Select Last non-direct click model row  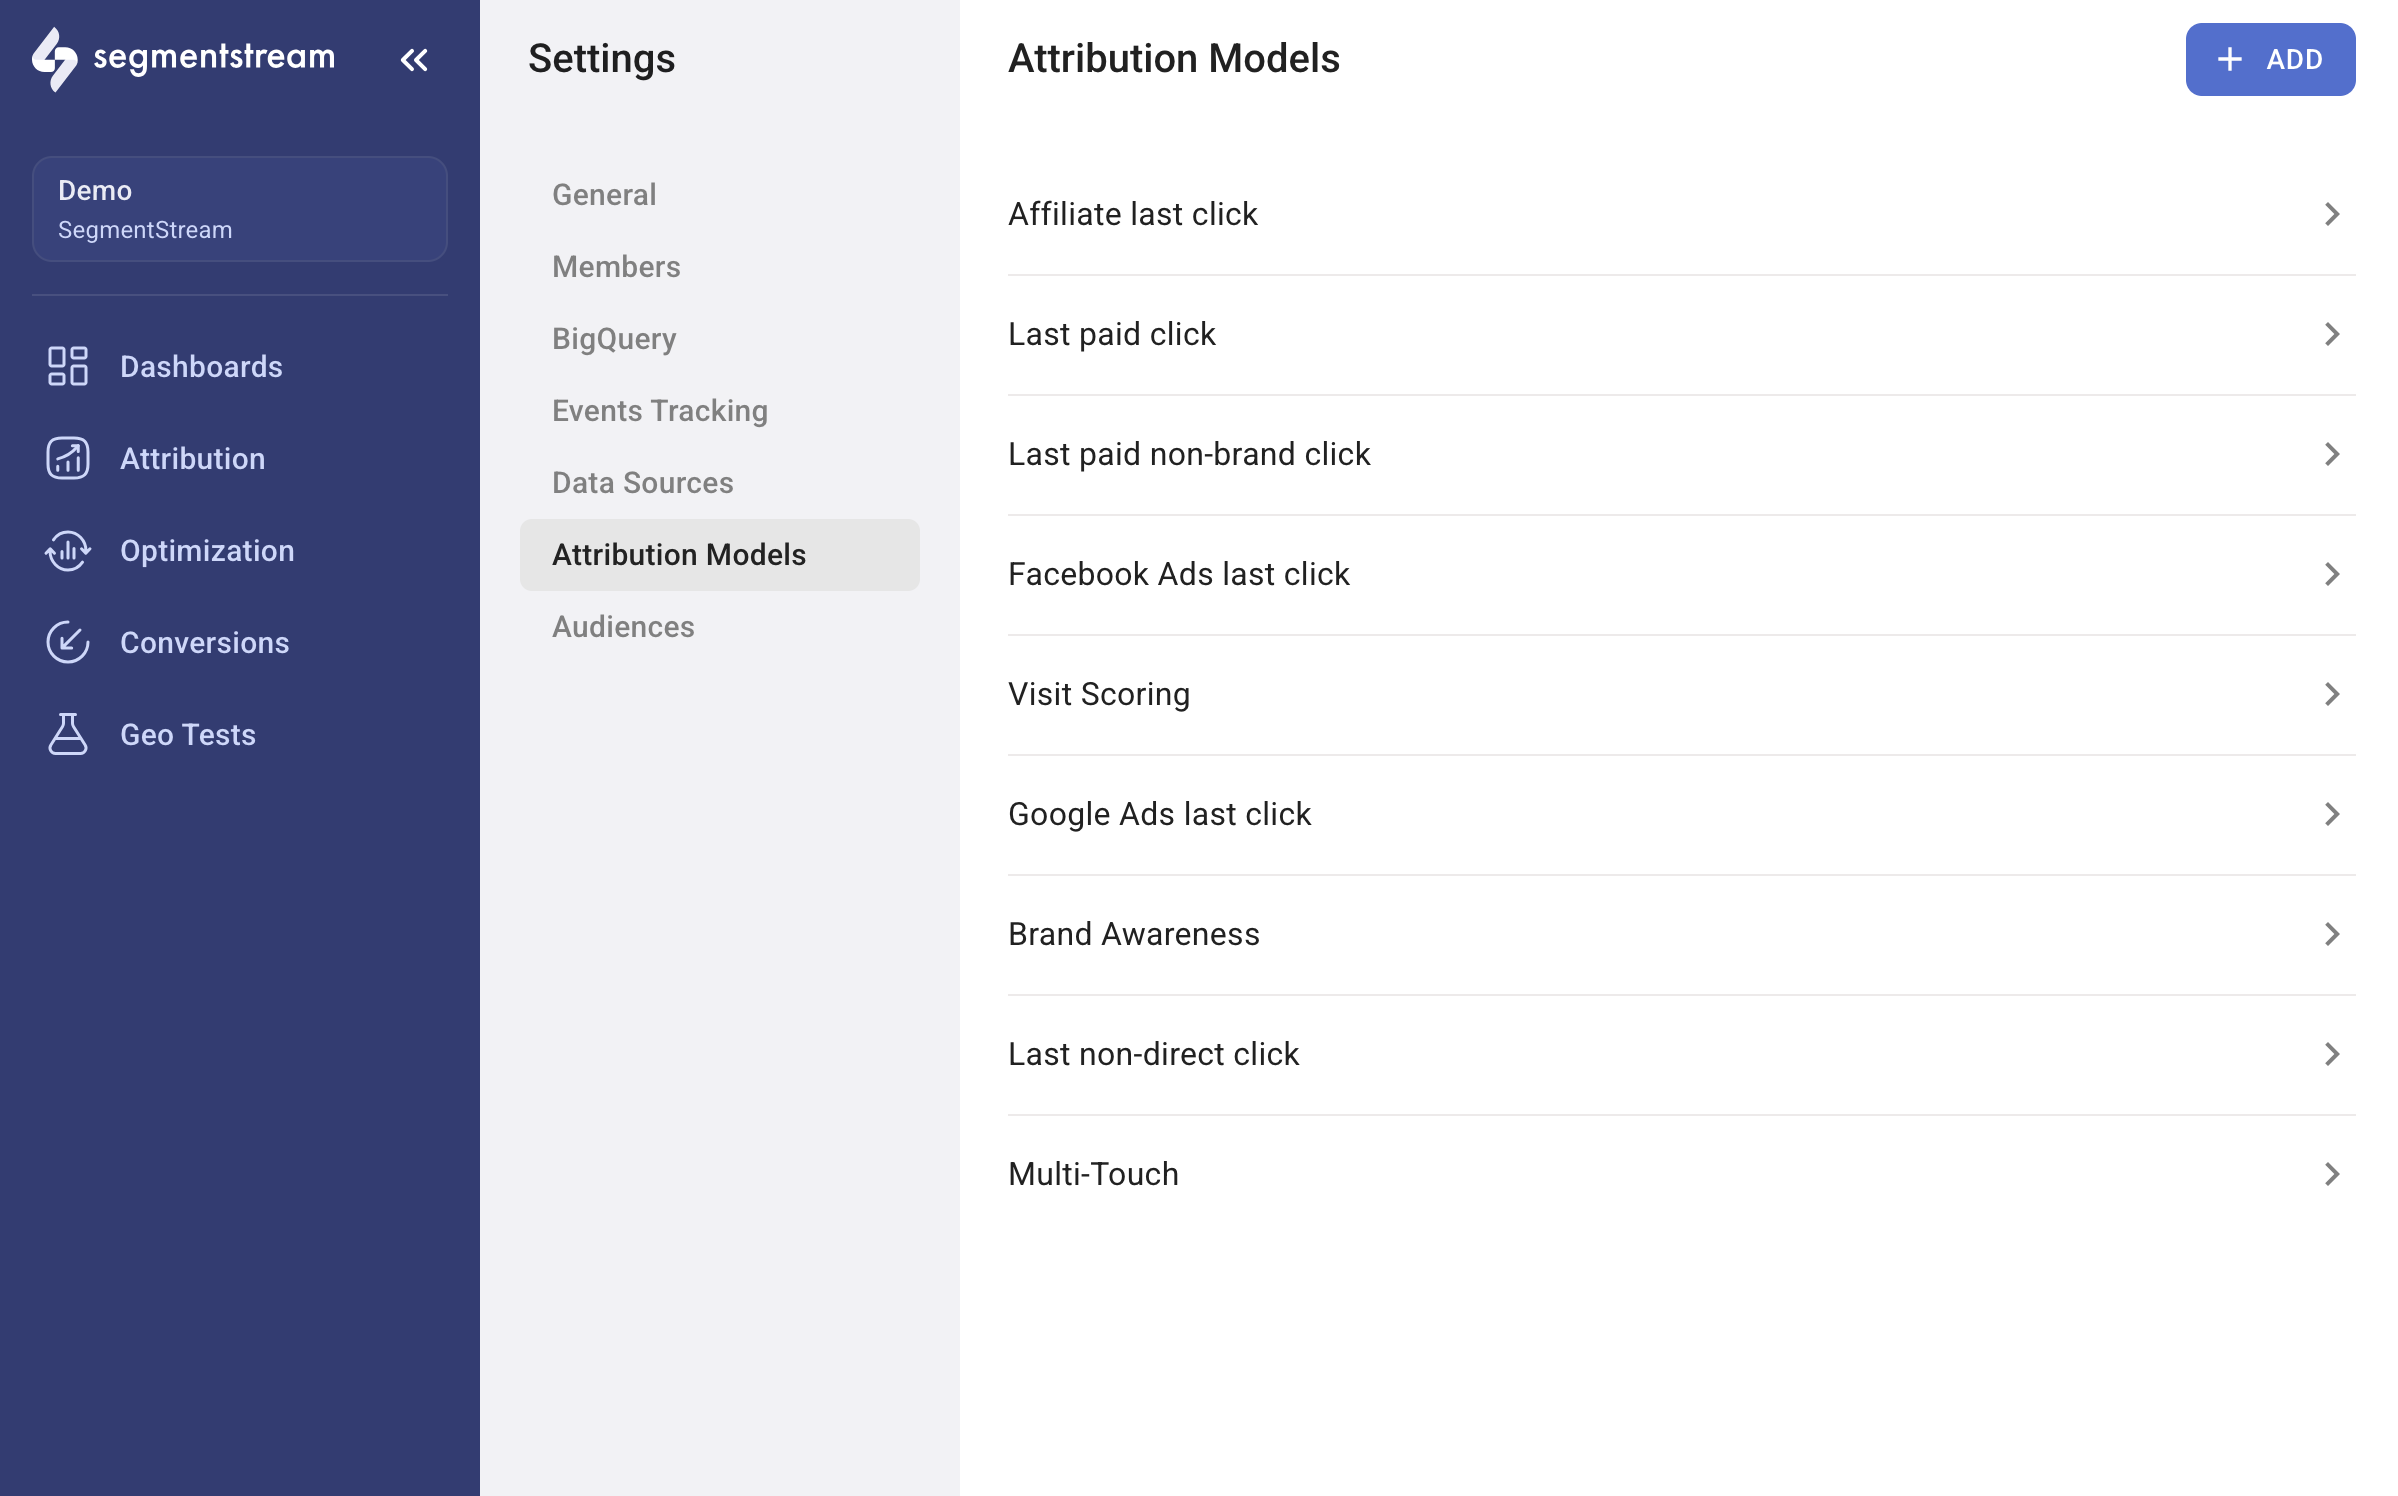tap(1153, 1054)
